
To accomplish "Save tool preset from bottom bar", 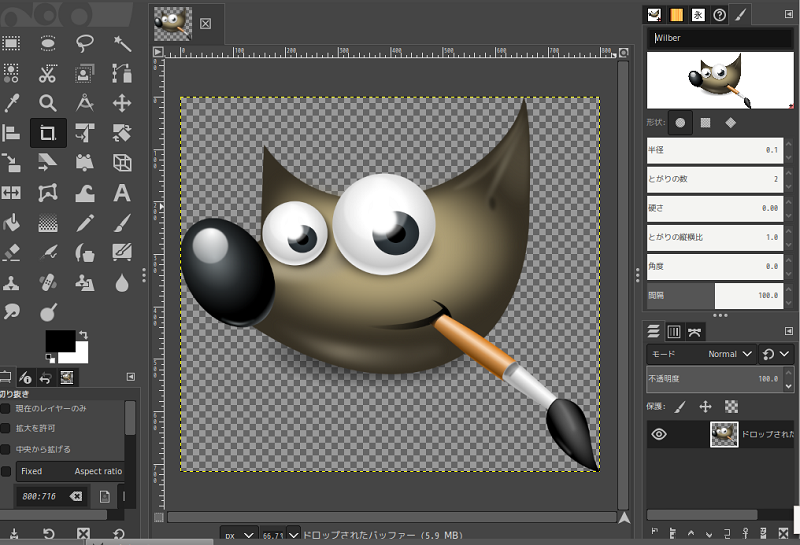I will click(14, 534).
